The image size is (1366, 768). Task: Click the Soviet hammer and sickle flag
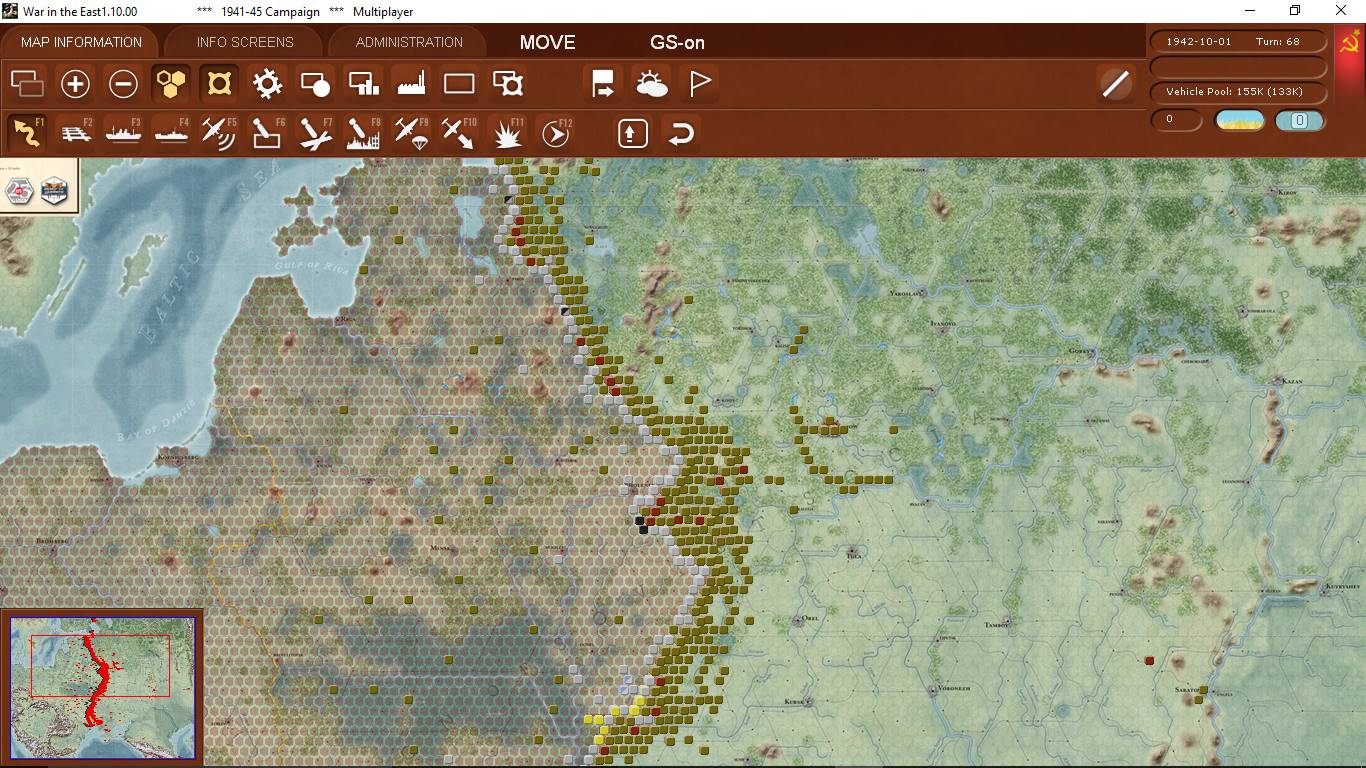click(x=1350, y=44)
